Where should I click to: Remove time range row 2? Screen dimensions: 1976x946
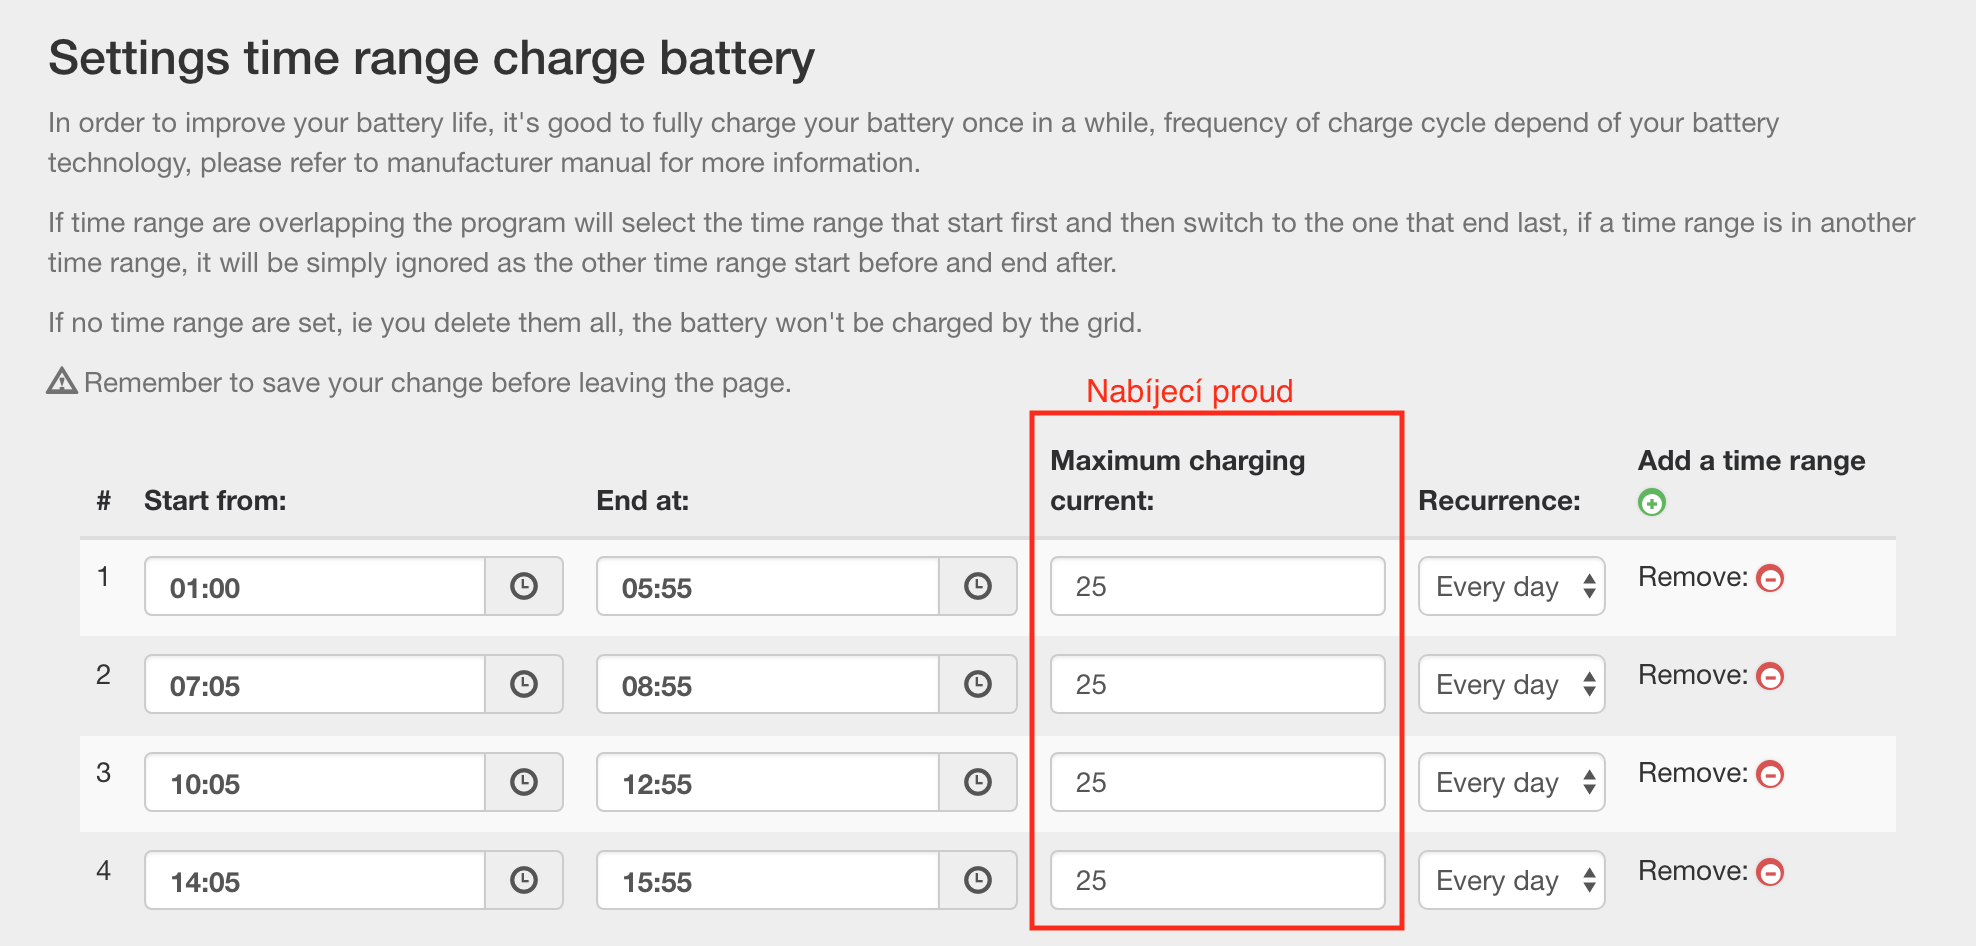[1770, 676]
